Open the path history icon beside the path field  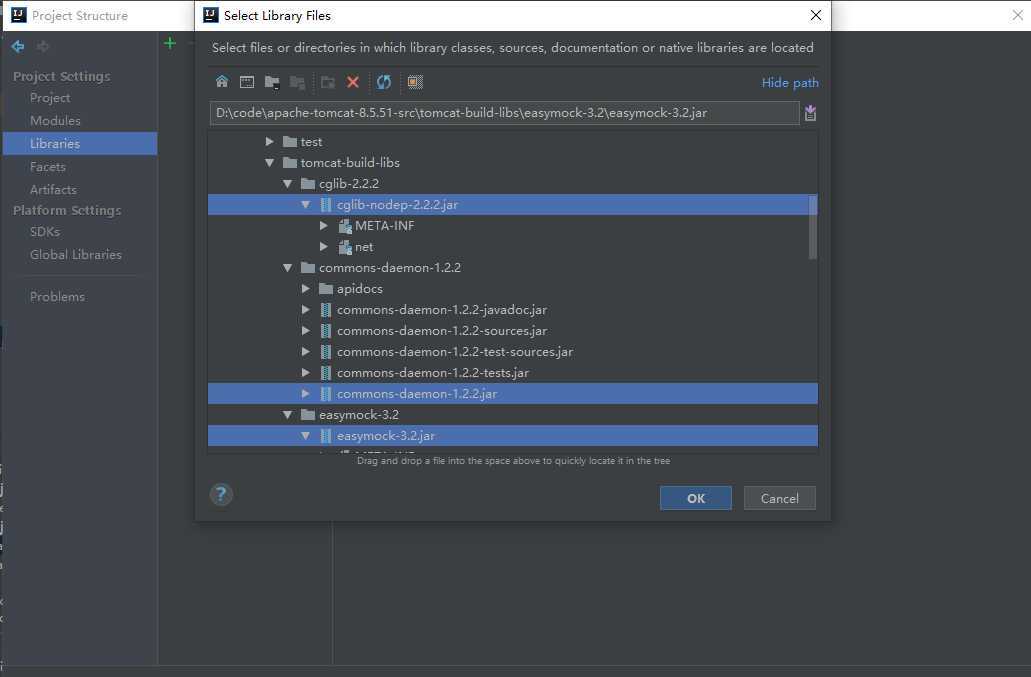pyautogui.click(x=810, y=113)
